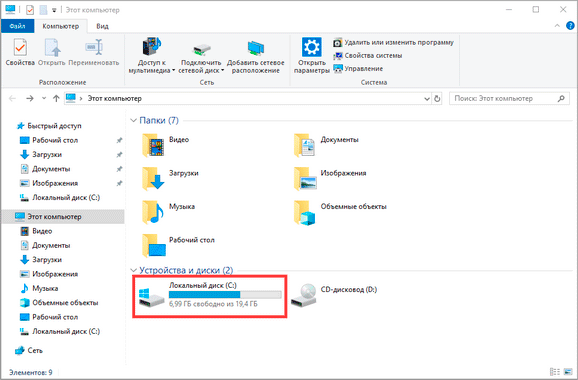
Task: Open address bar history dropdown
Action: (x=426, y=99)
